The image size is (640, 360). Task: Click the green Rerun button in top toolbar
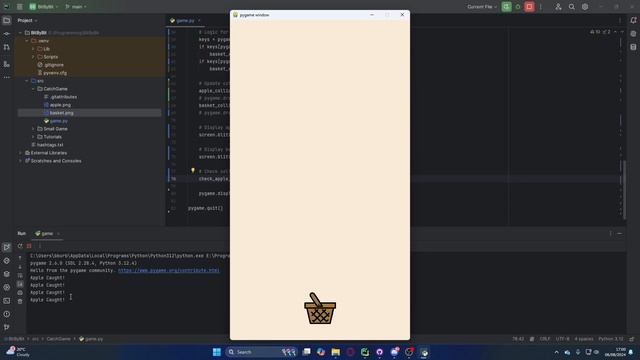(507, 7)
